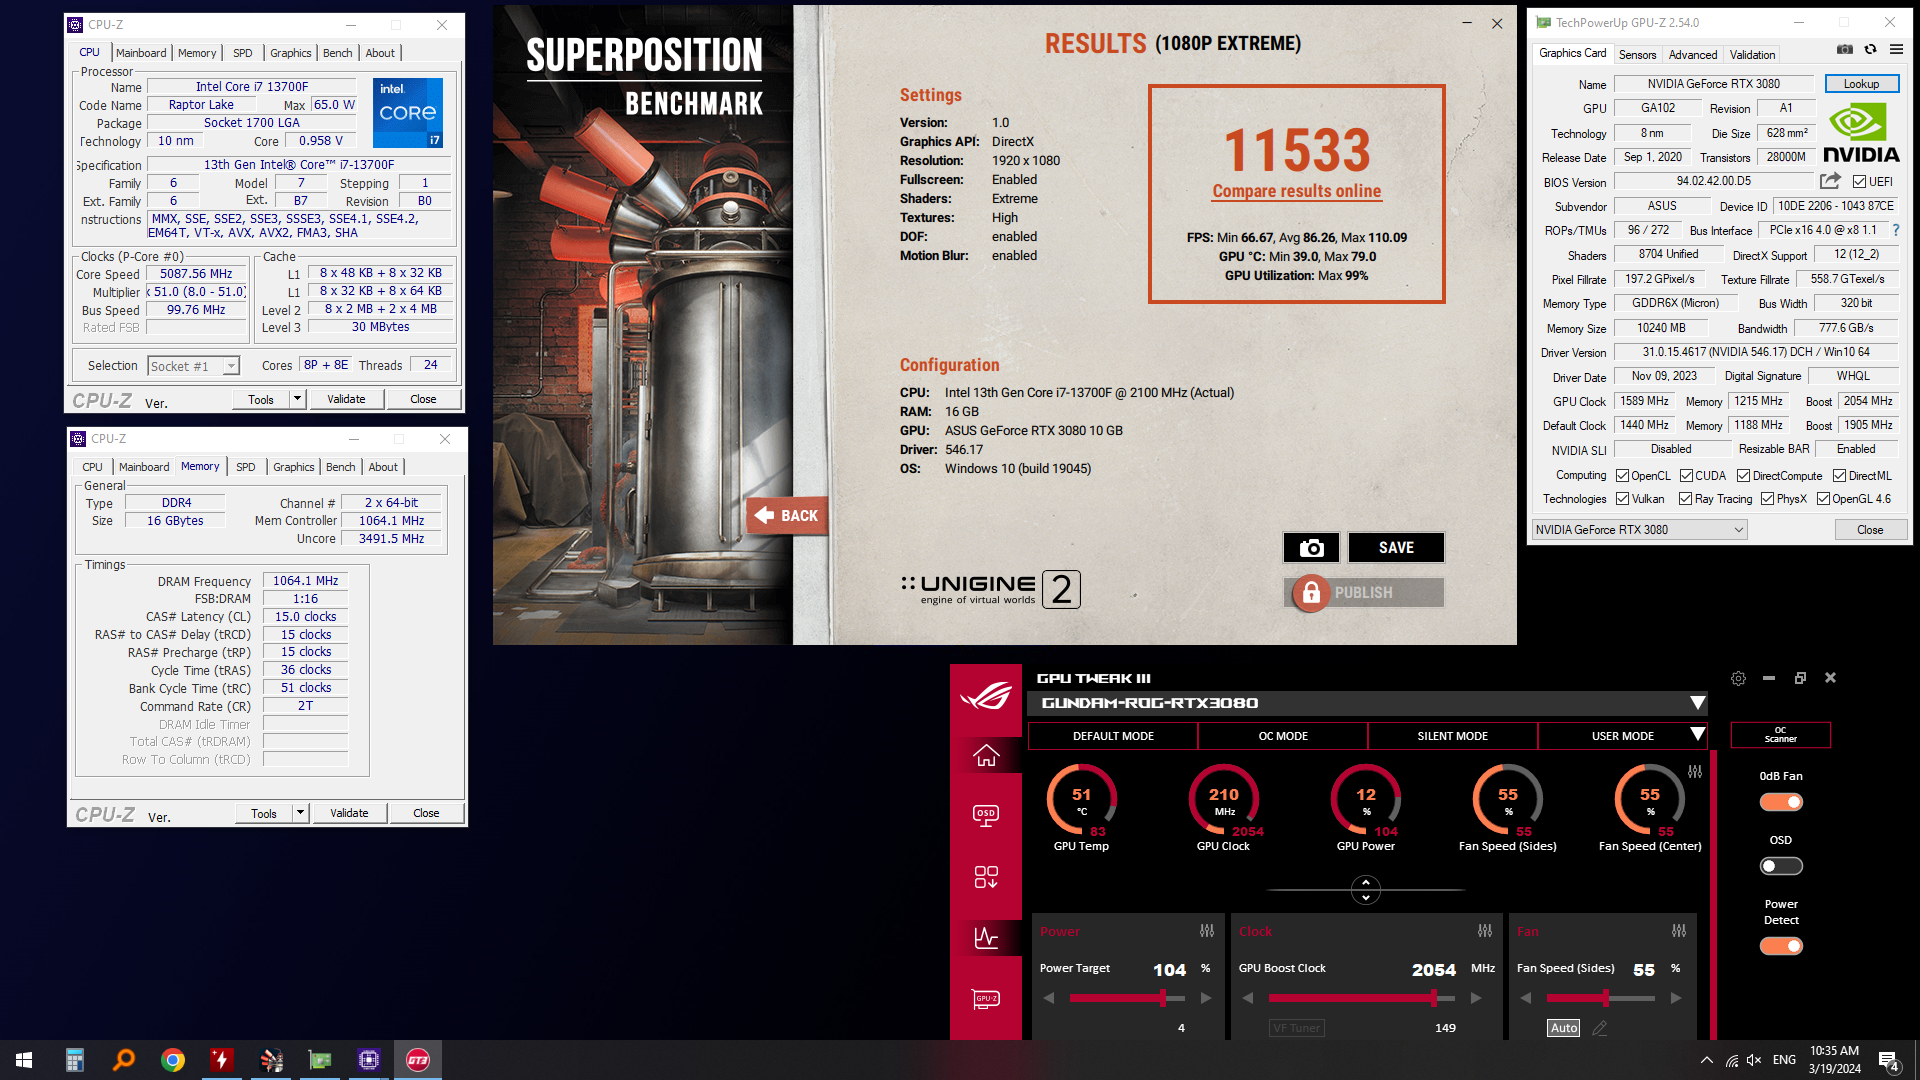Expand the GUNDAM-ROG-RTX3080 profile dropdown
The image size is (1920, 1080).
(1697, 703)
